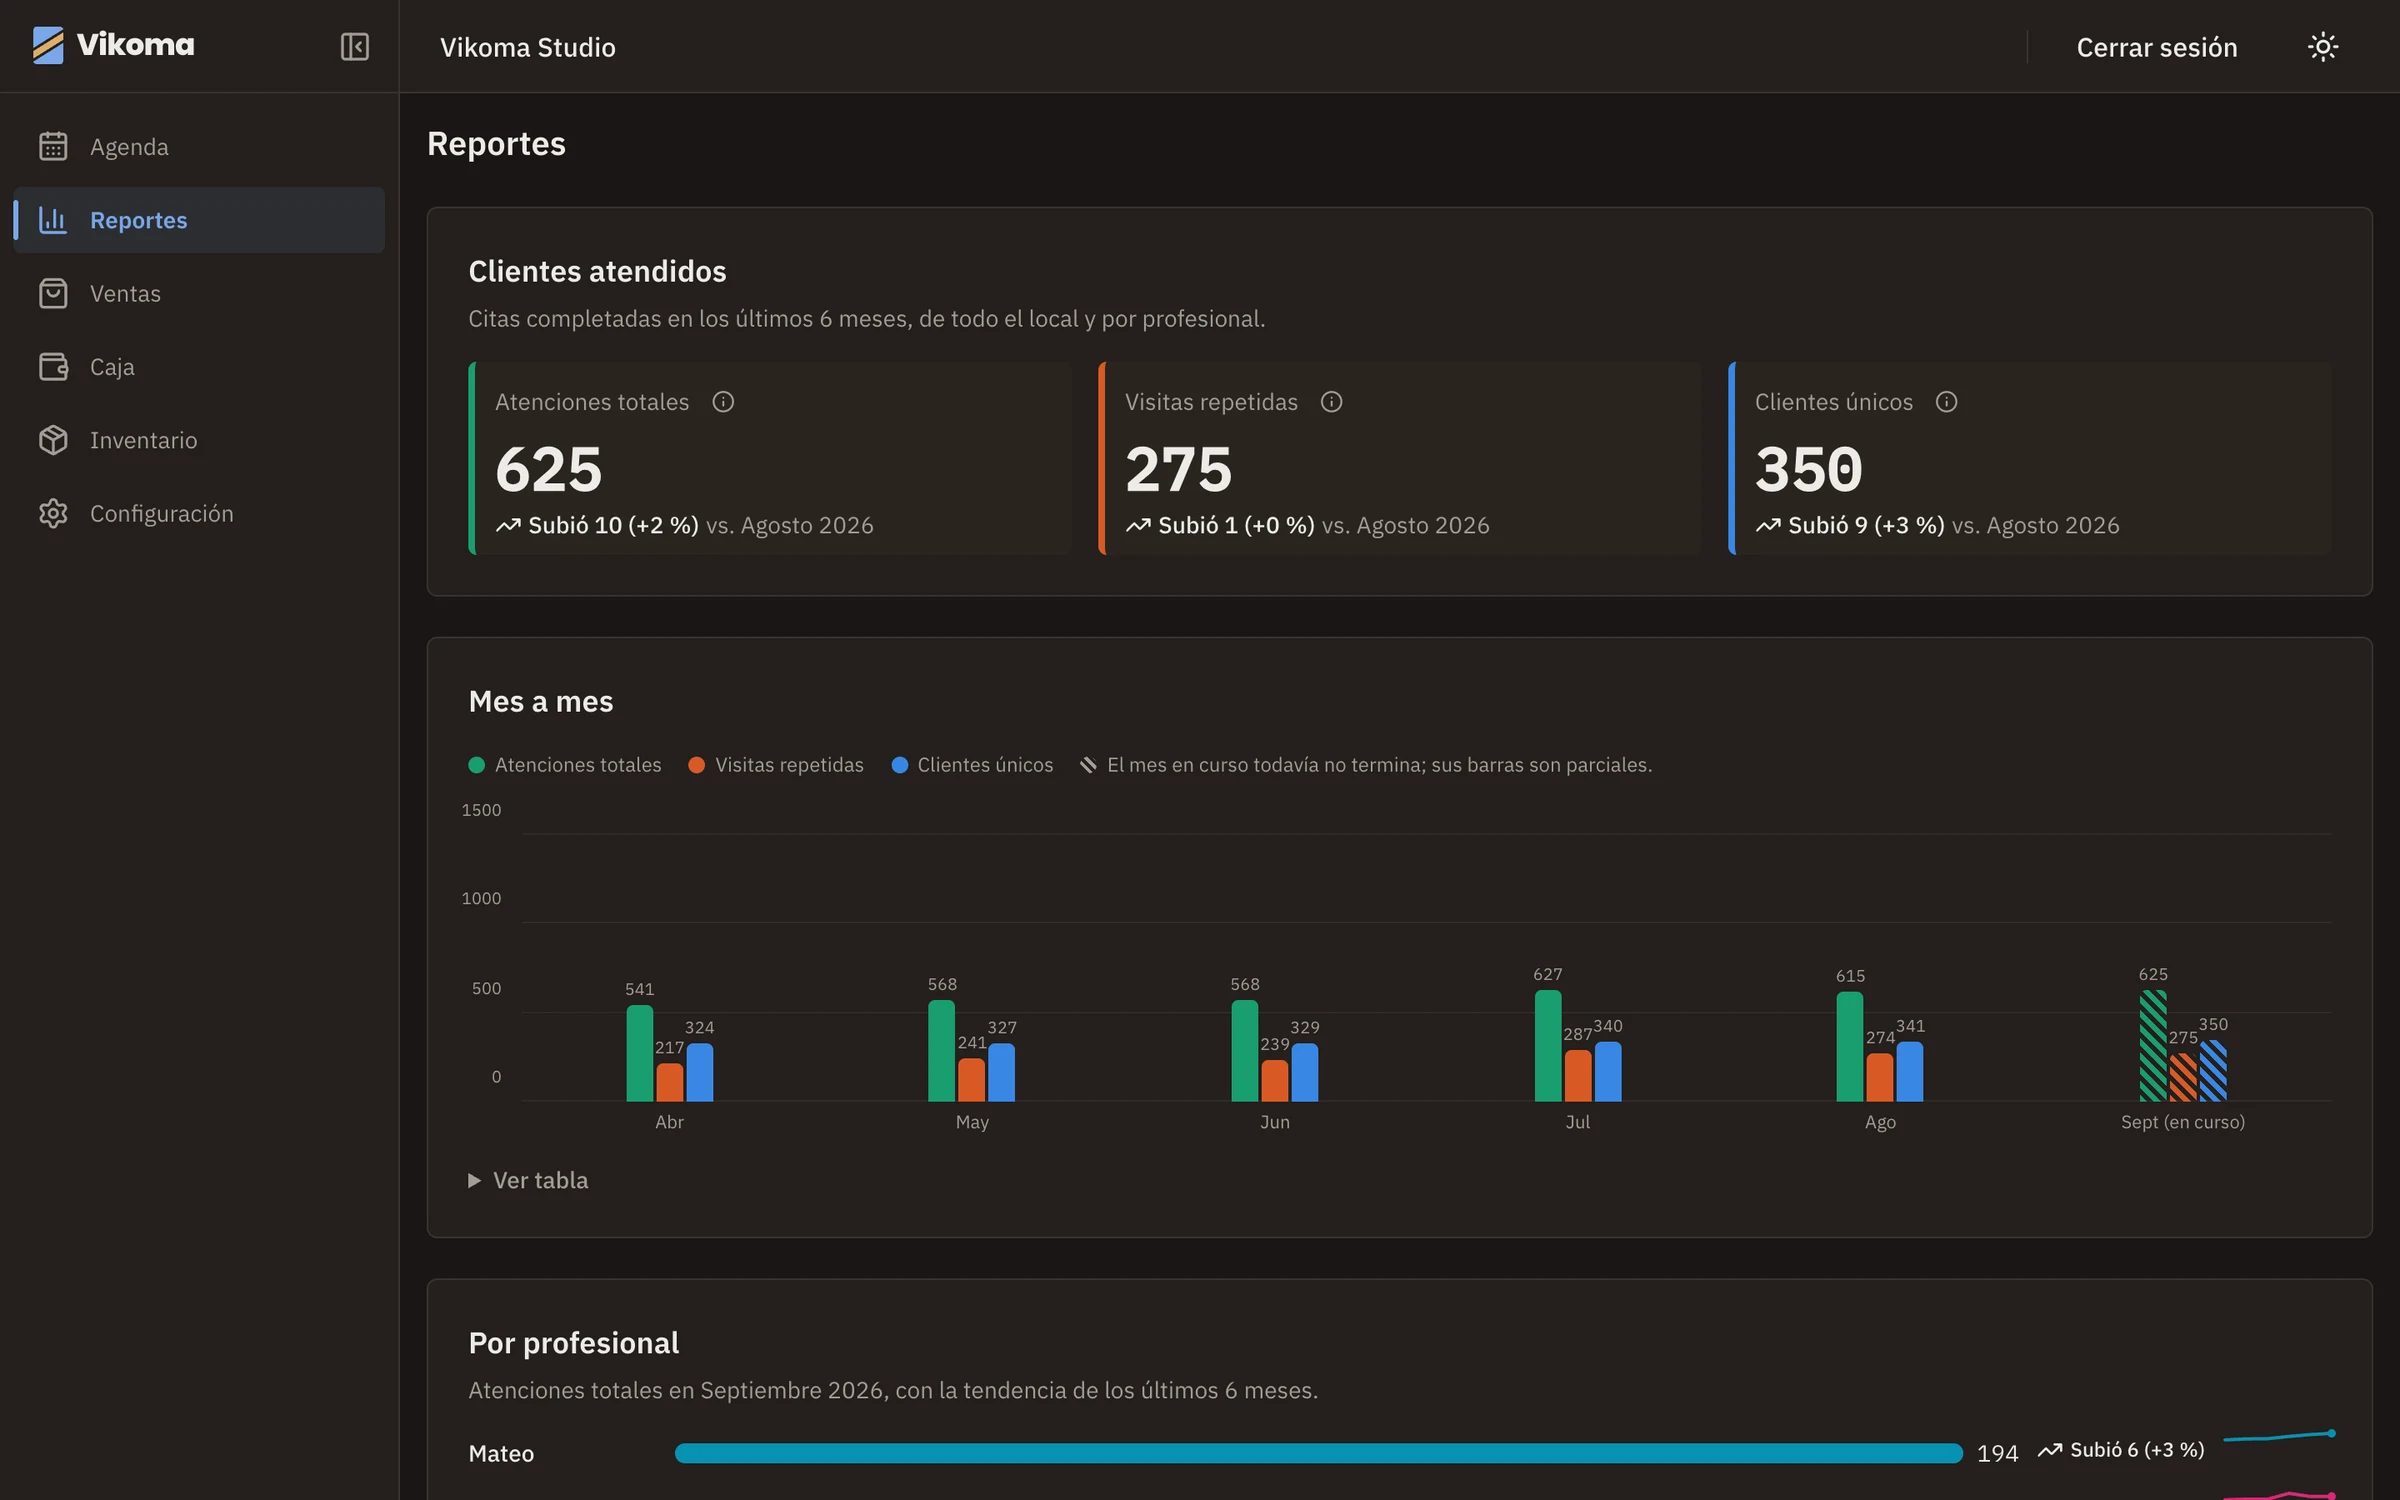This screenshot has height=1500, width=2400.
Task: Click Cerrar sesión to log out
Action: (x=2156, y=47)
